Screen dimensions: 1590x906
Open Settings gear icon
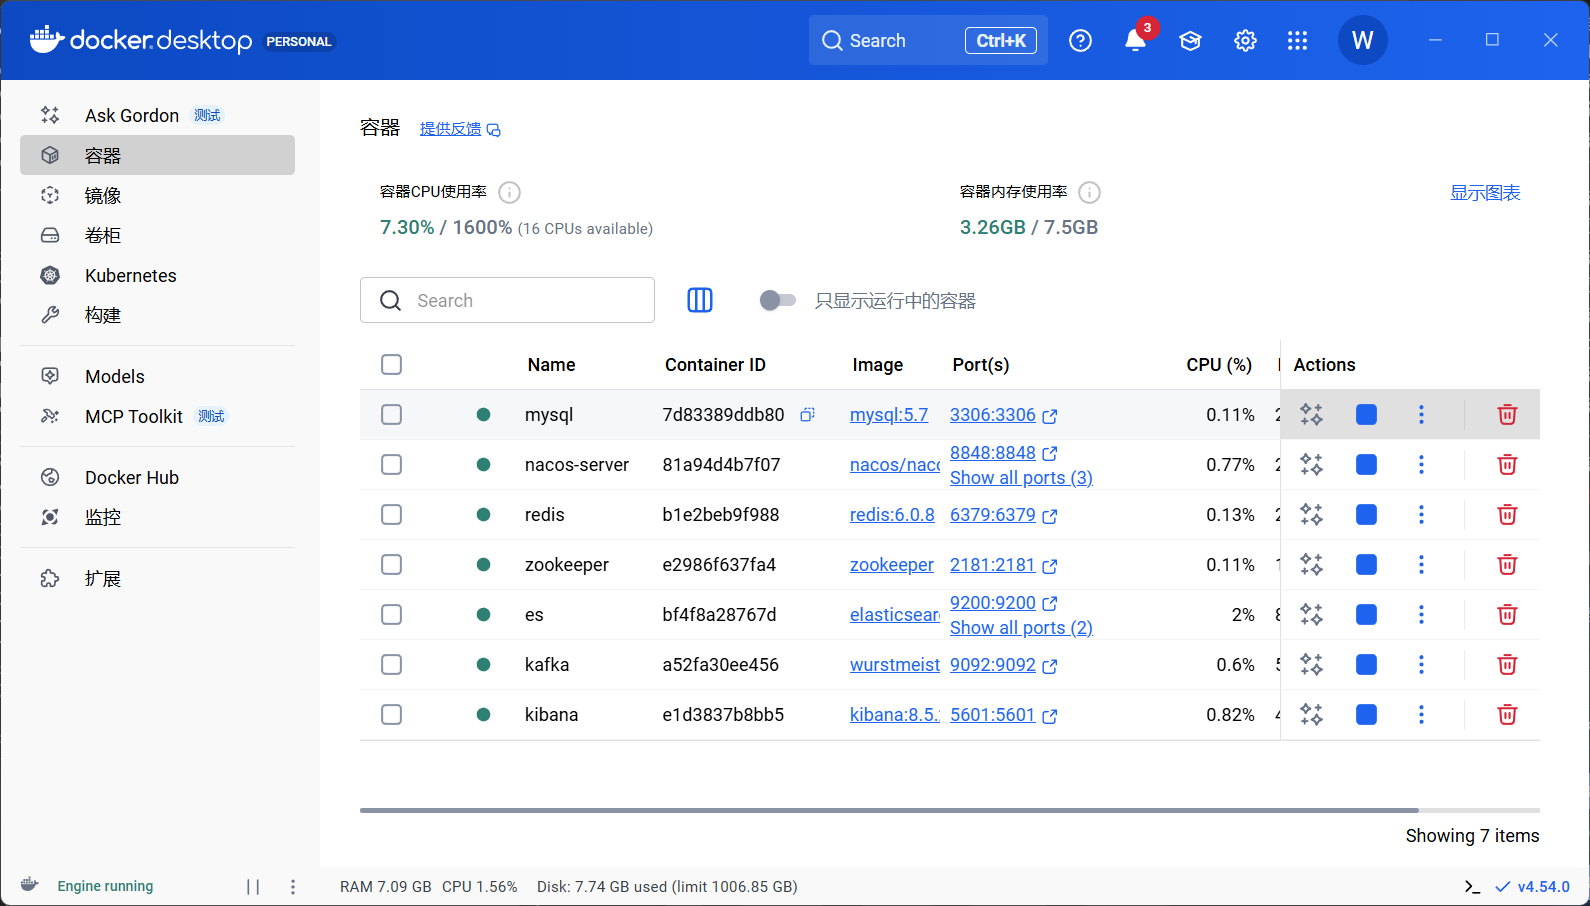click(1245, 41)
